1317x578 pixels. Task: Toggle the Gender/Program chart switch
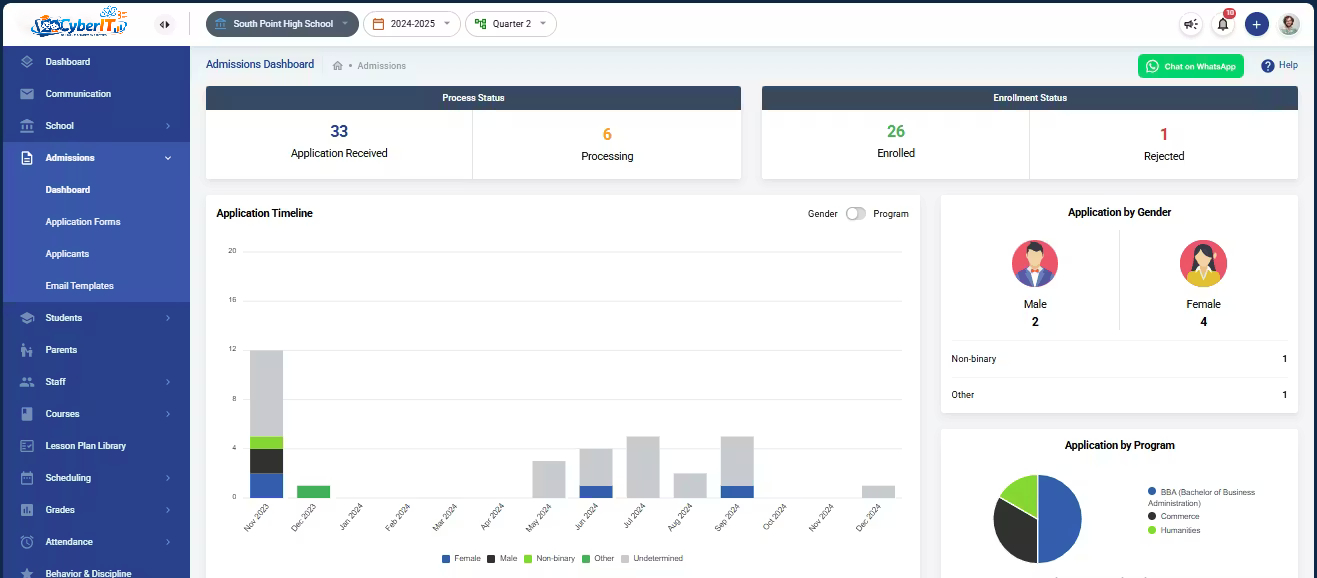coord(855,214)
